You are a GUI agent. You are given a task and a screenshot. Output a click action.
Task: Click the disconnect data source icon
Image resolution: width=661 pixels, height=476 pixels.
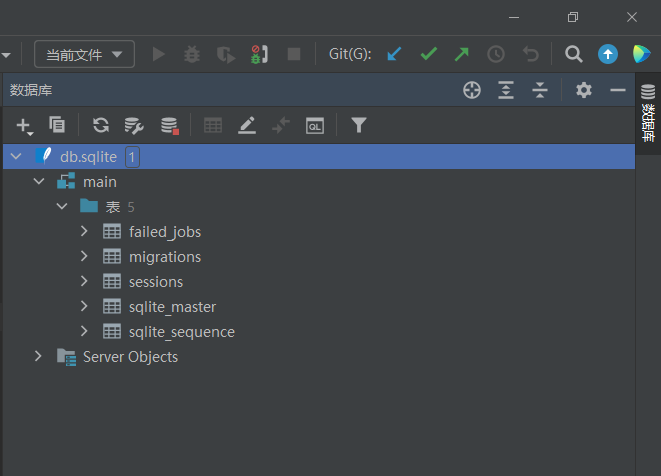(169, 125)
